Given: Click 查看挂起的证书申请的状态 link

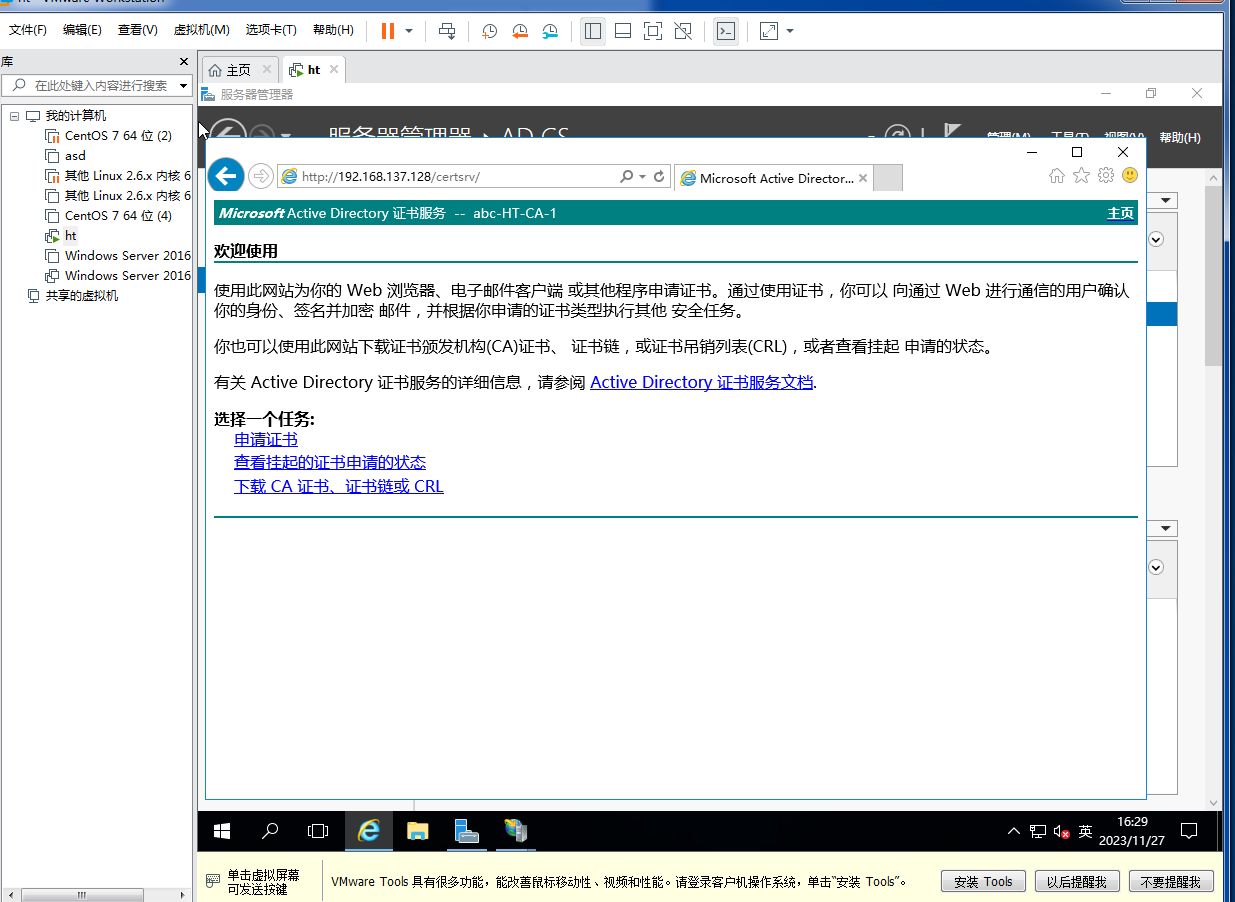Looking at the screenshot, I should pyautogui.click(x=330, y=462).
